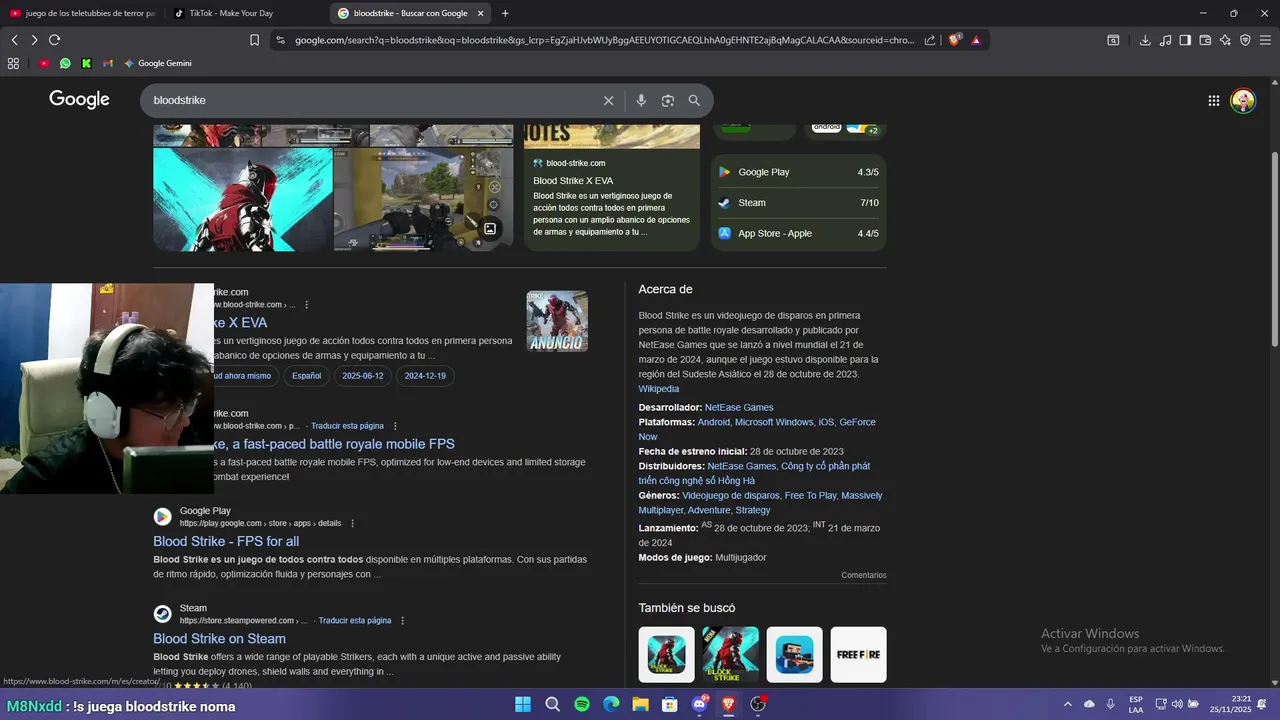The width and height of the screenshot is (1280, 720).
Task: Open the downloads icon in toolbar
Action: pyautogui.click(x=1145, y=40)
